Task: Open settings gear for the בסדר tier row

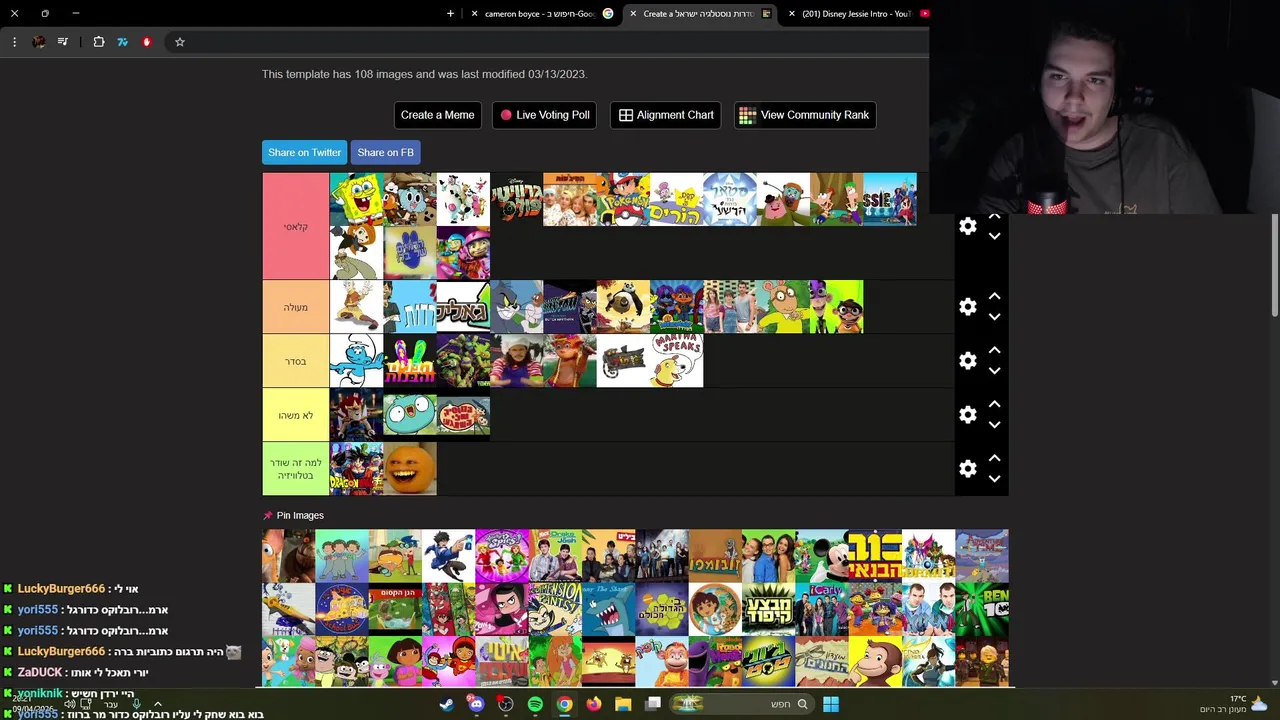Action: click(967, 361)
